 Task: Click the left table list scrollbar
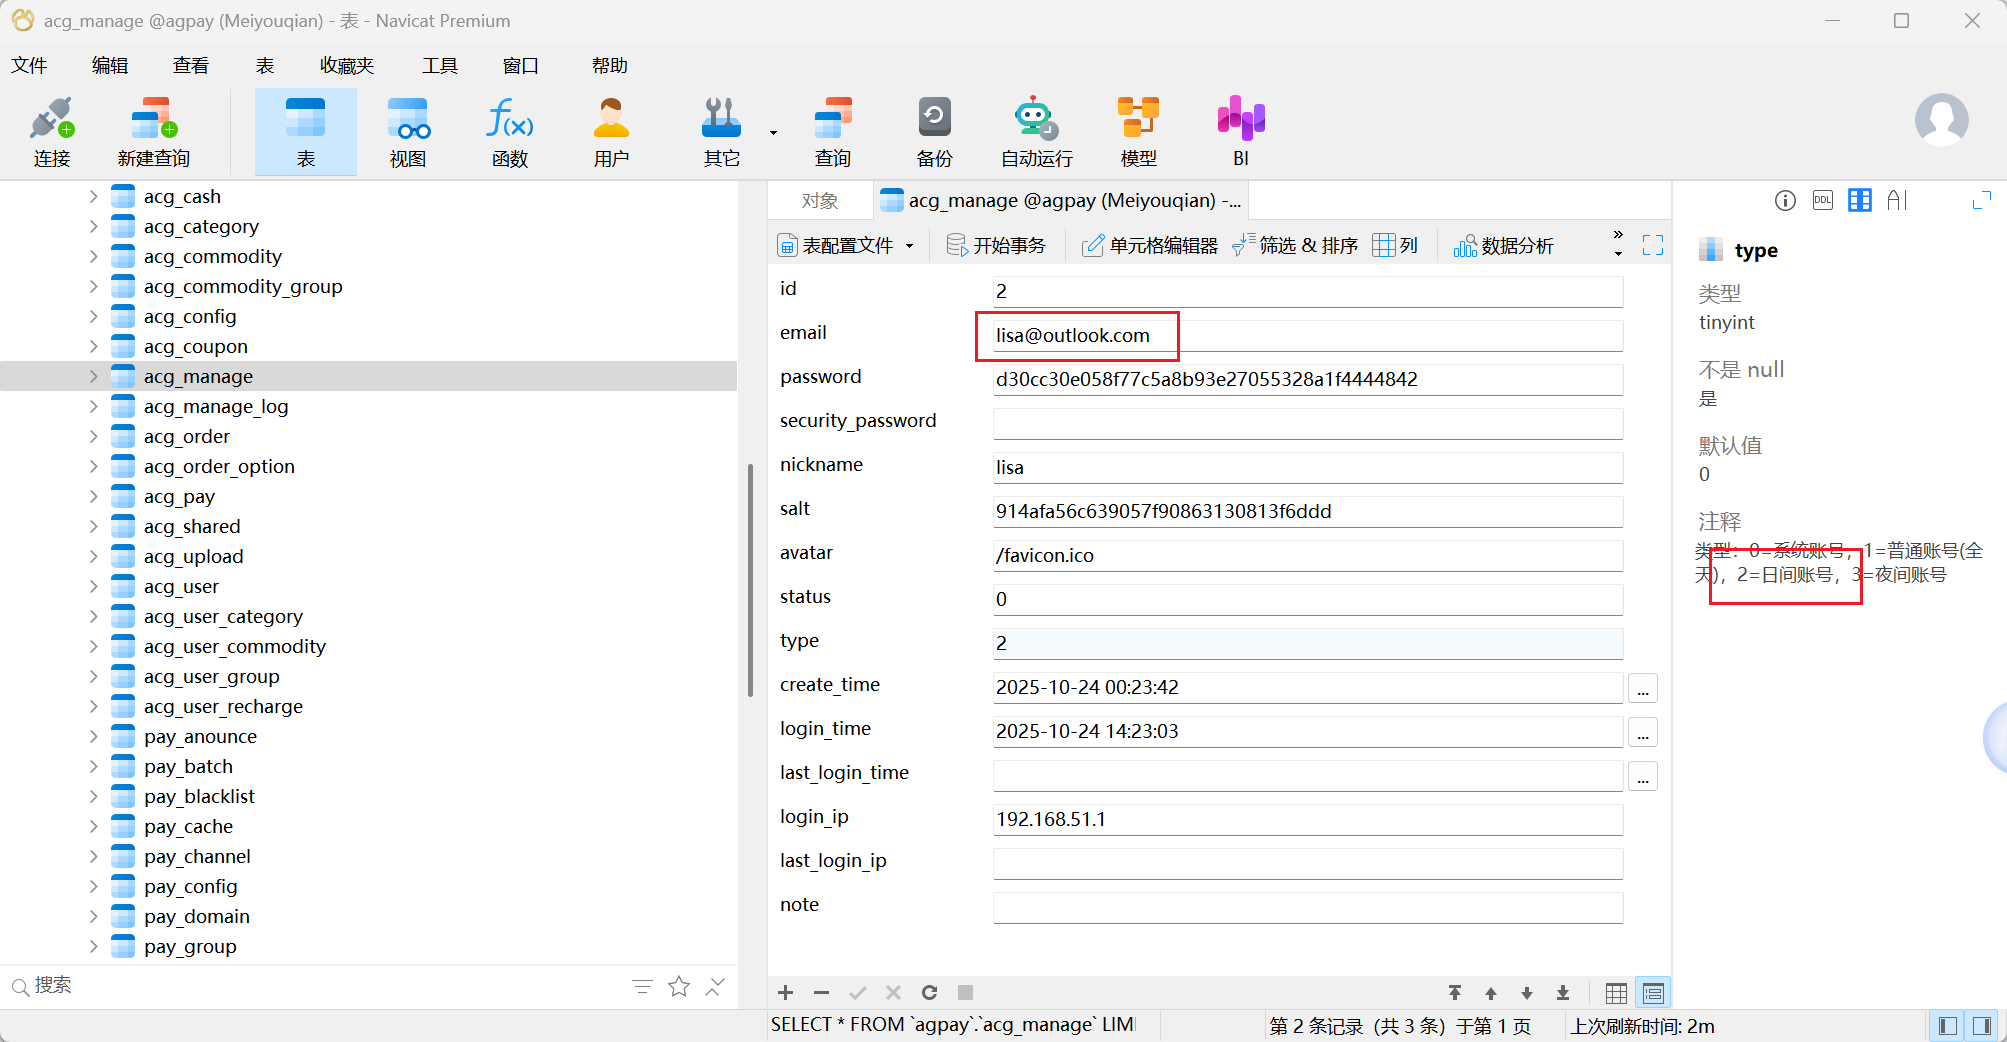[x=749, y=580]
